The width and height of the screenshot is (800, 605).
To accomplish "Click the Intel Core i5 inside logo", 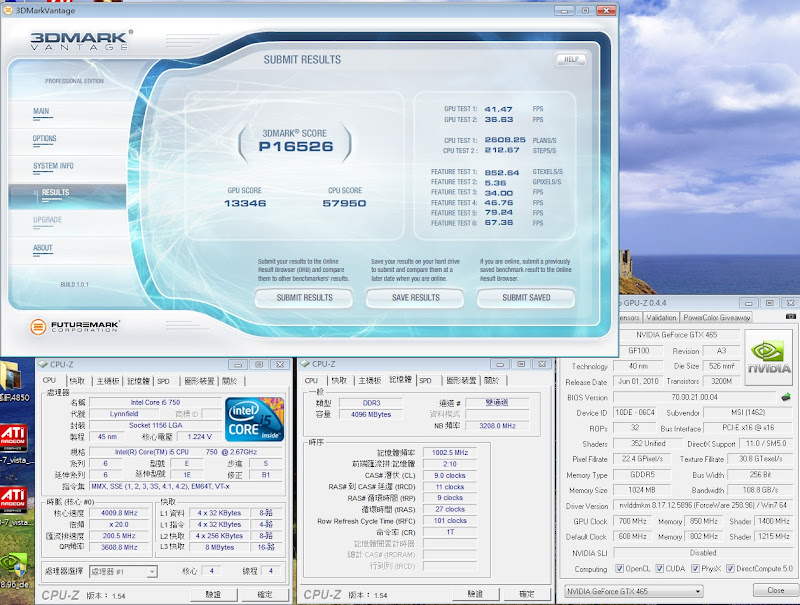I will tap(255, 419).
